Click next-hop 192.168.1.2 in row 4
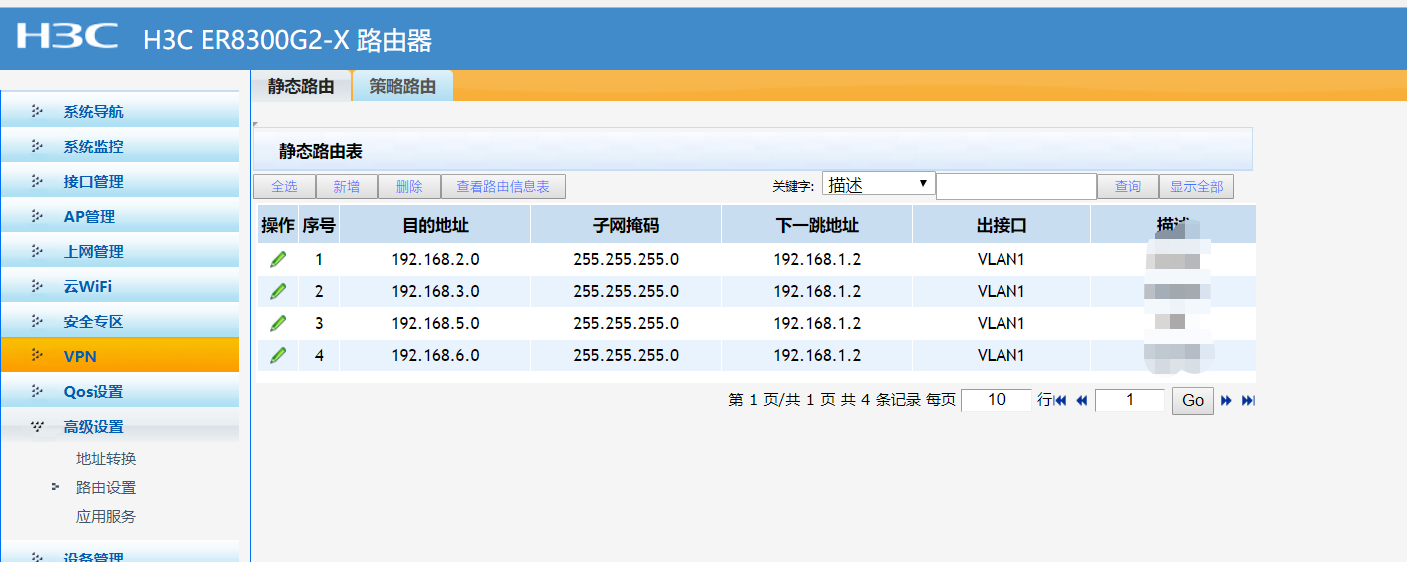The height and width of the screenshot is (562, 1407). click(x=817, y=356)
